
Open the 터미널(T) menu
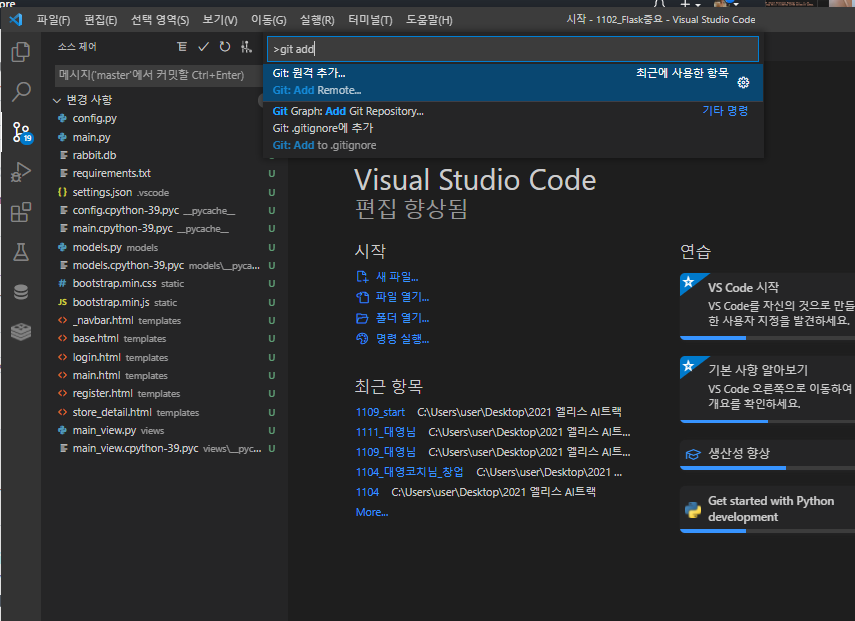370,20
